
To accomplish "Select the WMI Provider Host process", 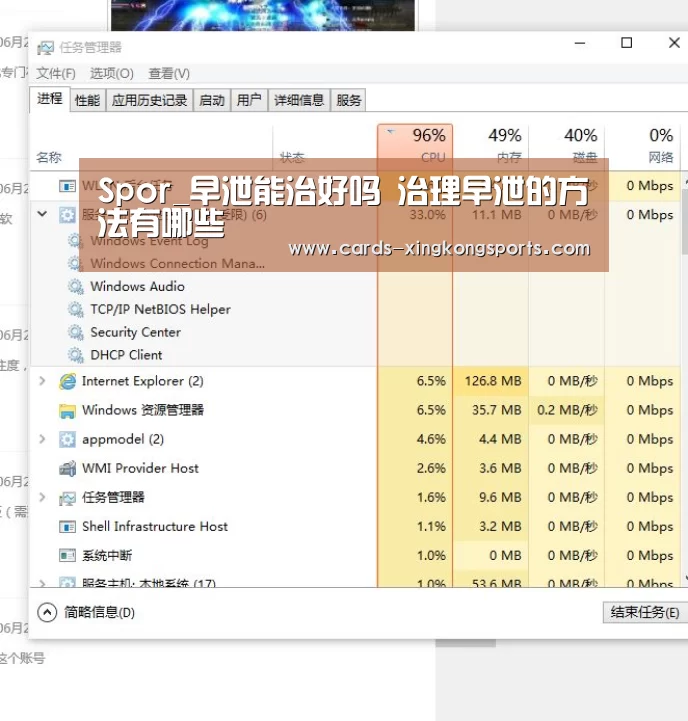I will (355, 468).
